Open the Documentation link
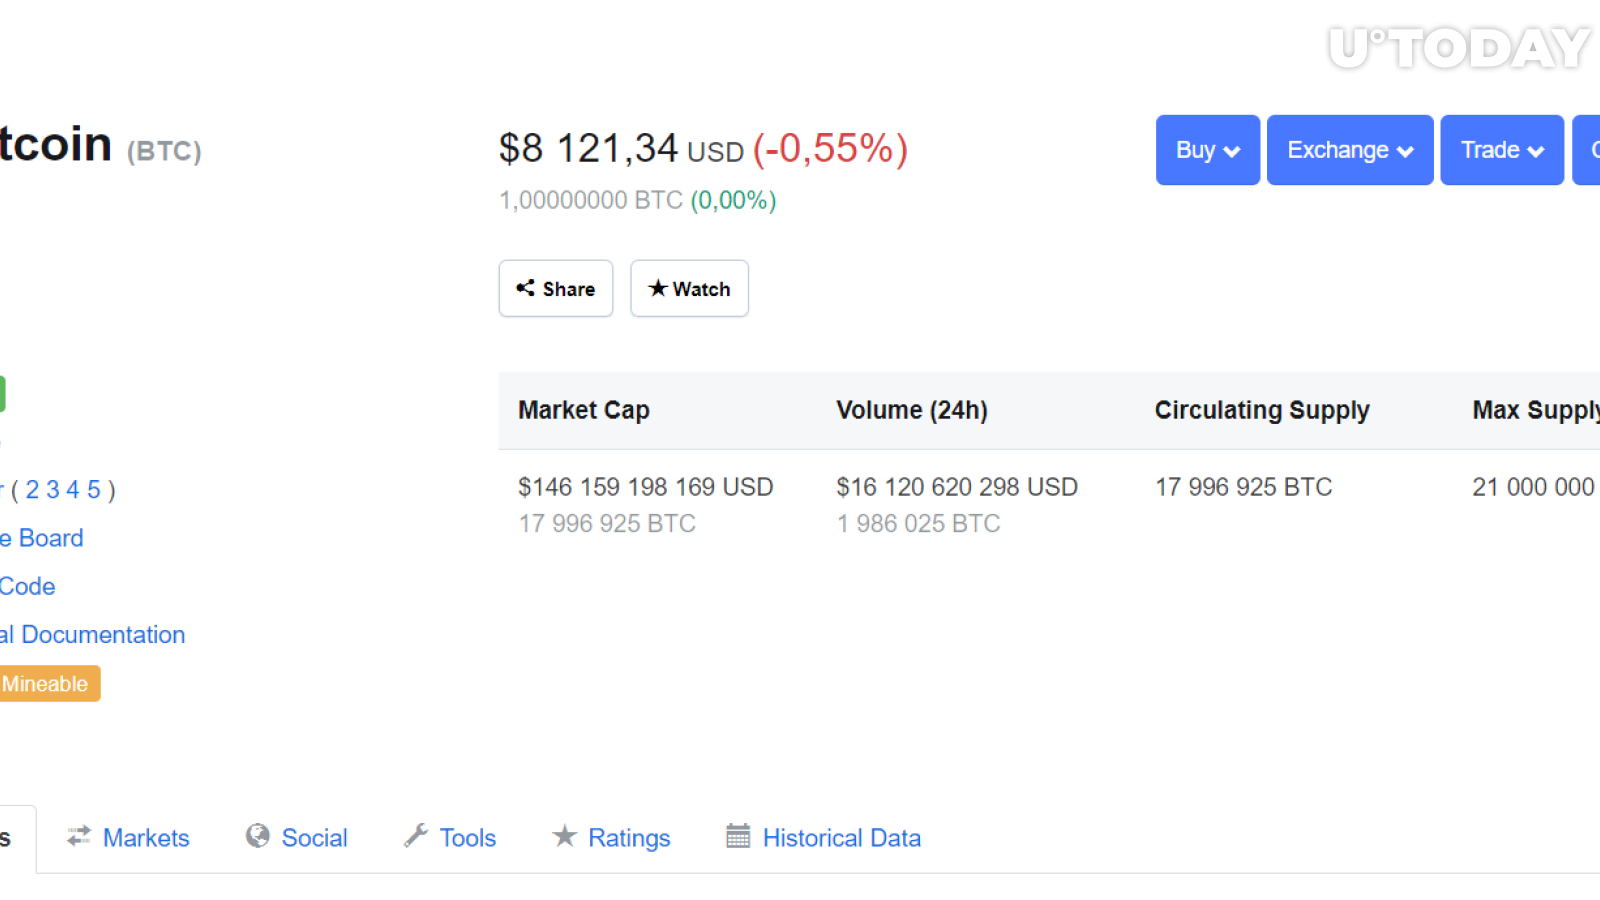 [x=93, y=635]
